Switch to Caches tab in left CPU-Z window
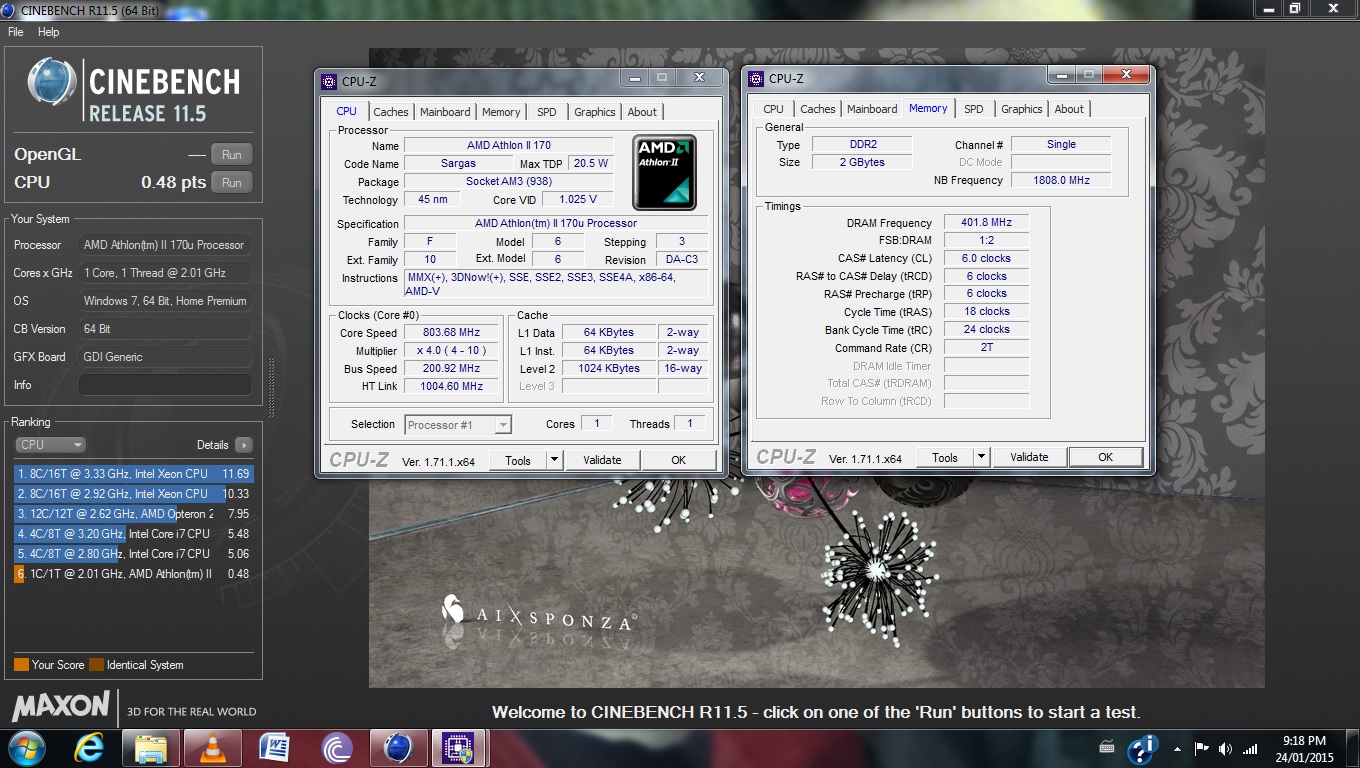 [391, 112]
